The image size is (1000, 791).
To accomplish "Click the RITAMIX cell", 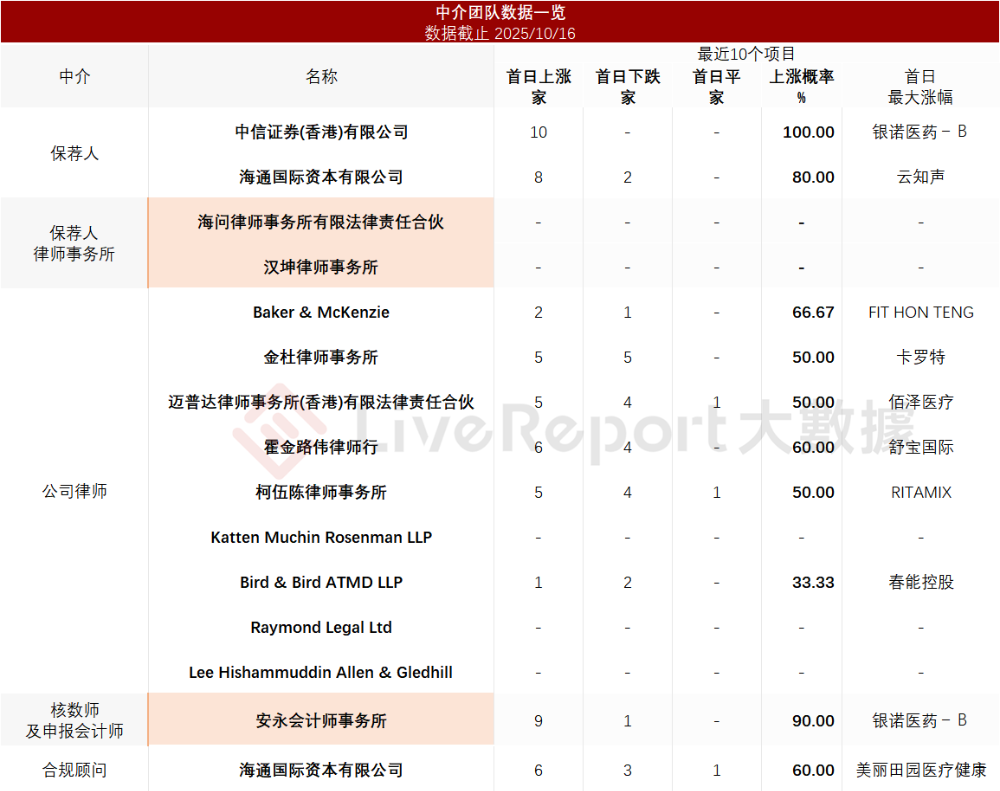I will [921, 492].
